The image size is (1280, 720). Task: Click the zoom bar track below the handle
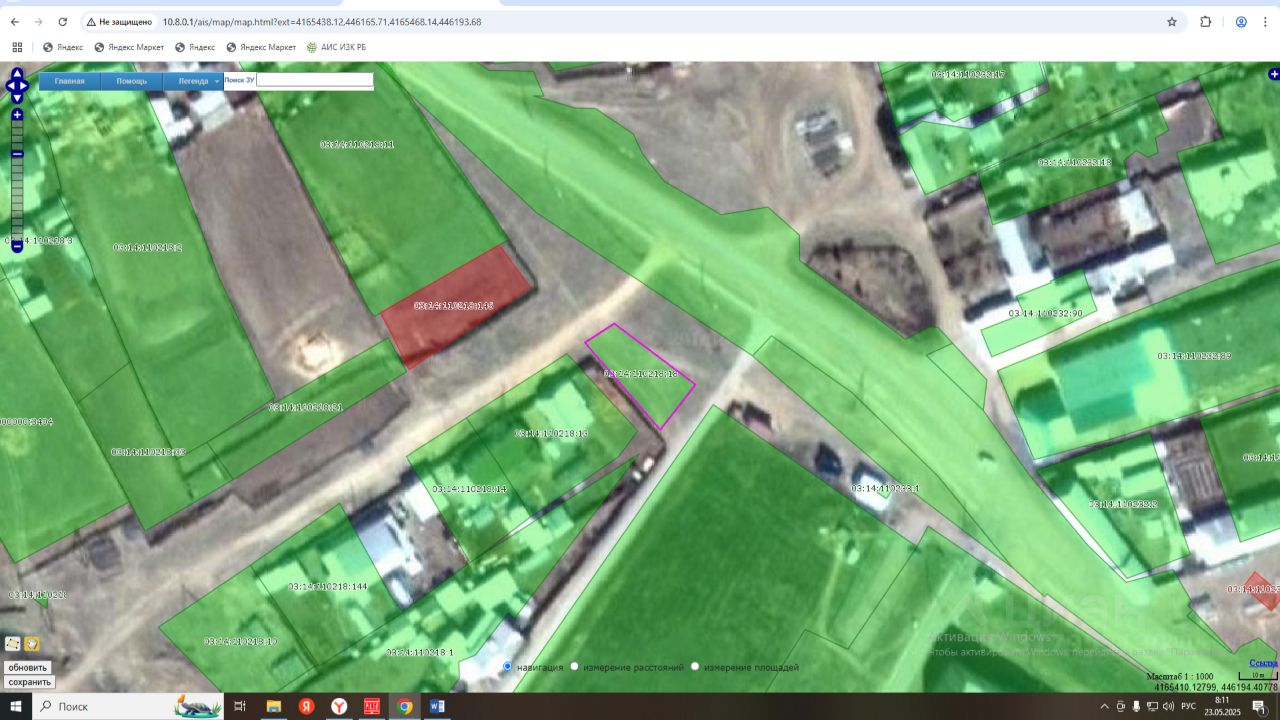(x=17, y=200)
